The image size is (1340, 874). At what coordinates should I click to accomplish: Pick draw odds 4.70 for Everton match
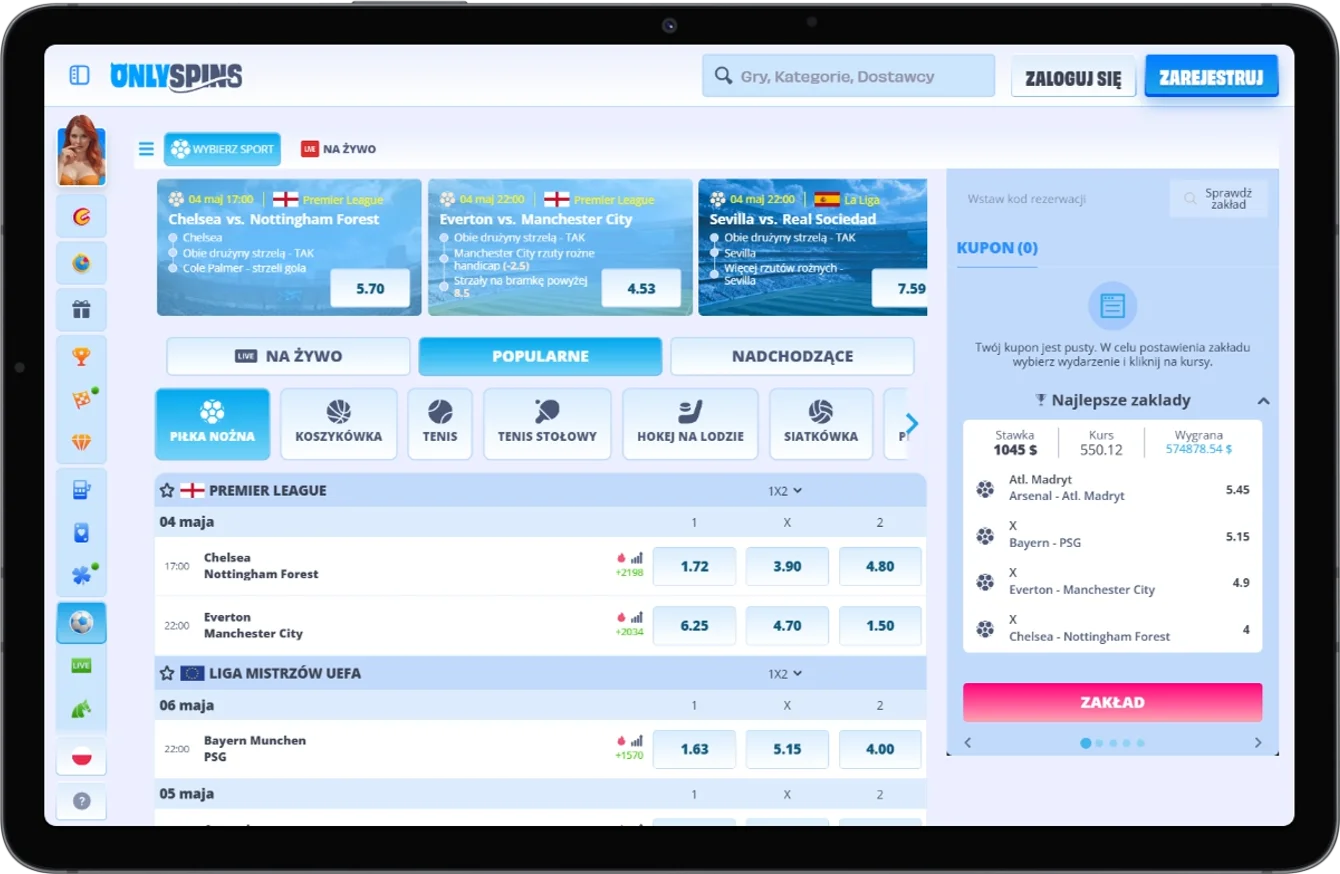click(x=787, y=626)
